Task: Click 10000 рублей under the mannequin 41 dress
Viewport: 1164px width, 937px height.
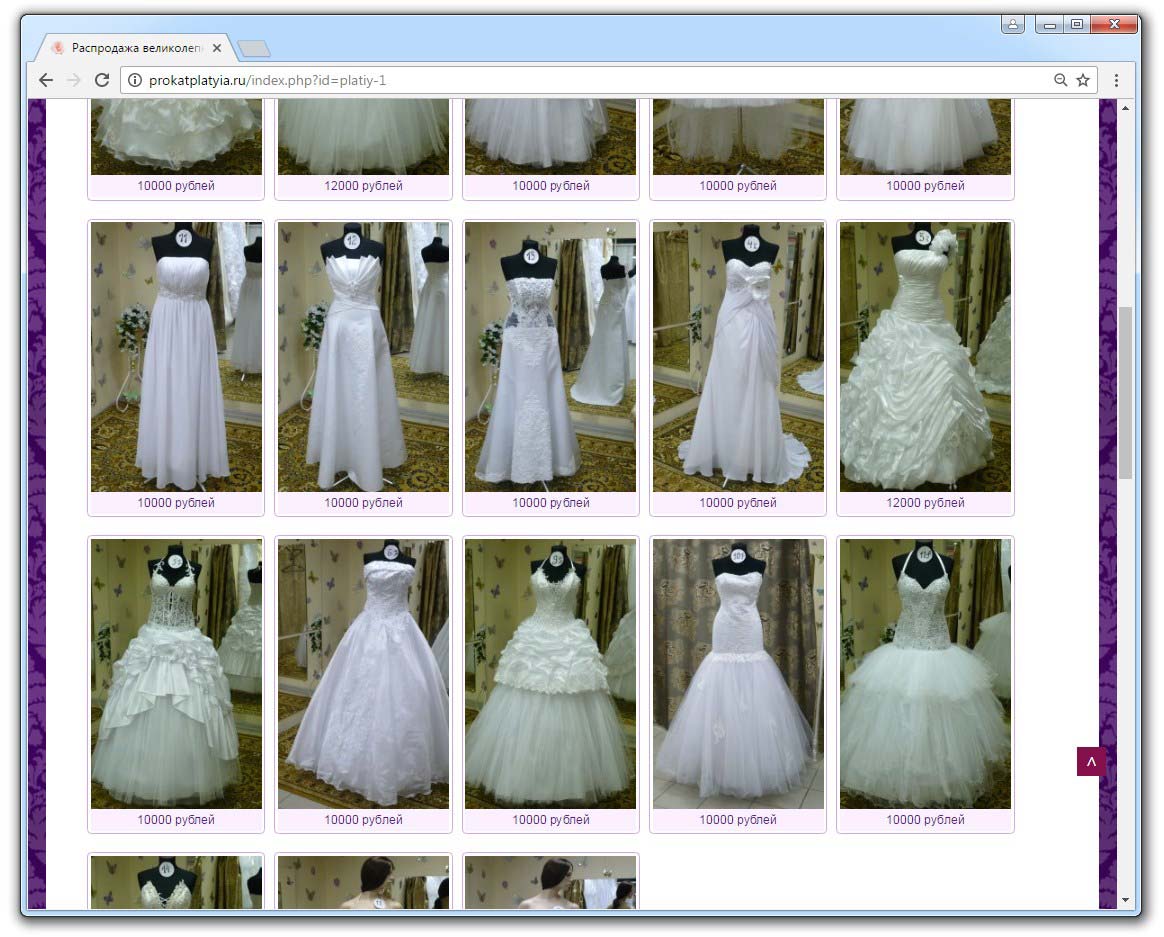Action: click(x=738, y=503)
